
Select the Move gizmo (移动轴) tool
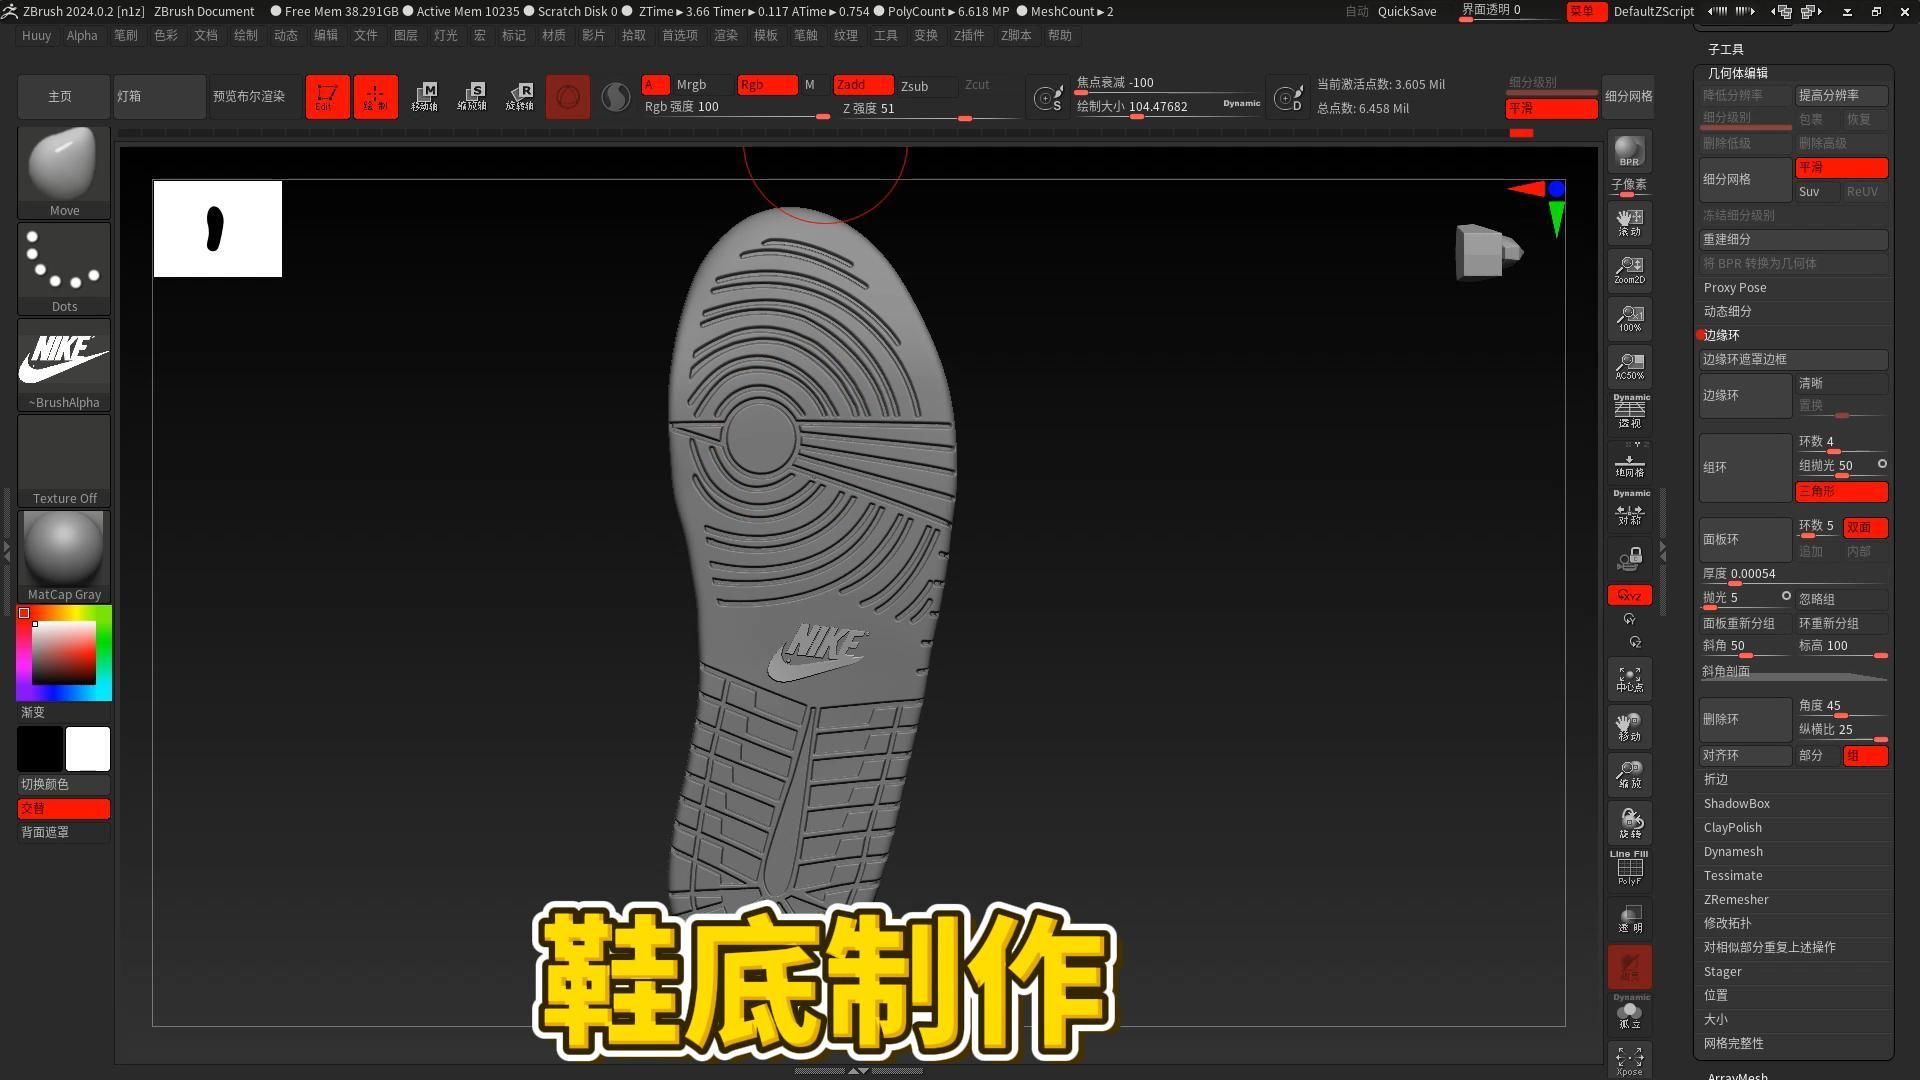tap(424, 97)
